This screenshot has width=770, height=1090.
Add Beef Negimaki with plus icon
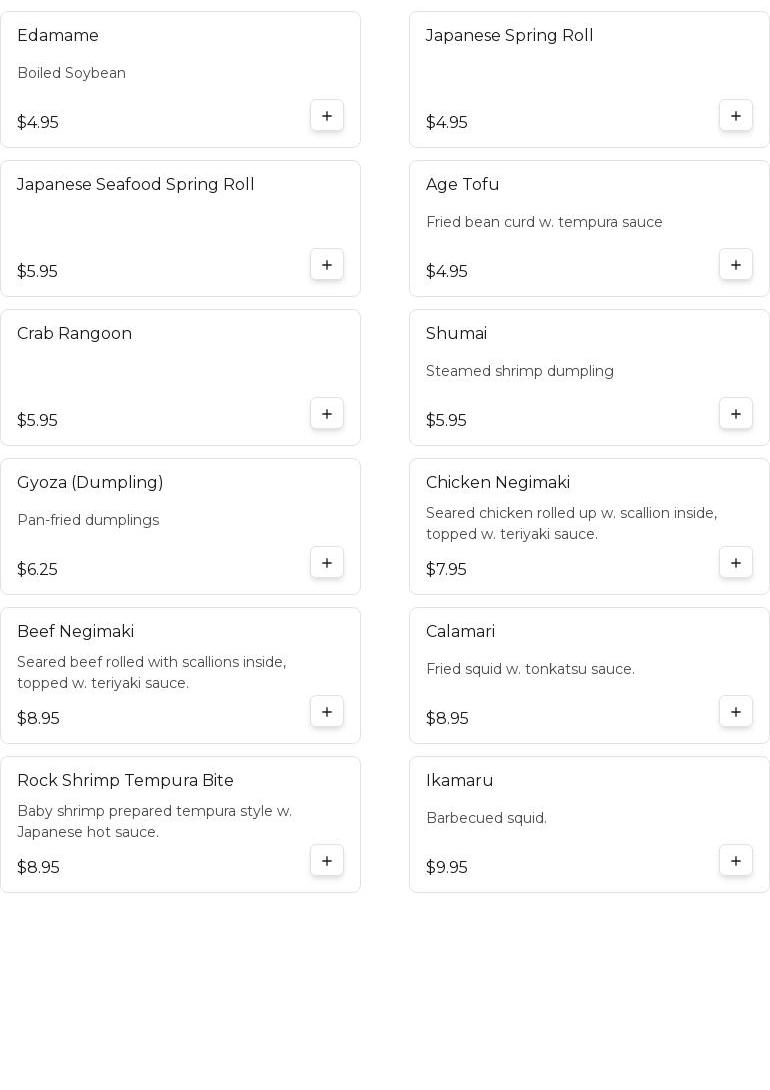click(x=327, y=712)
